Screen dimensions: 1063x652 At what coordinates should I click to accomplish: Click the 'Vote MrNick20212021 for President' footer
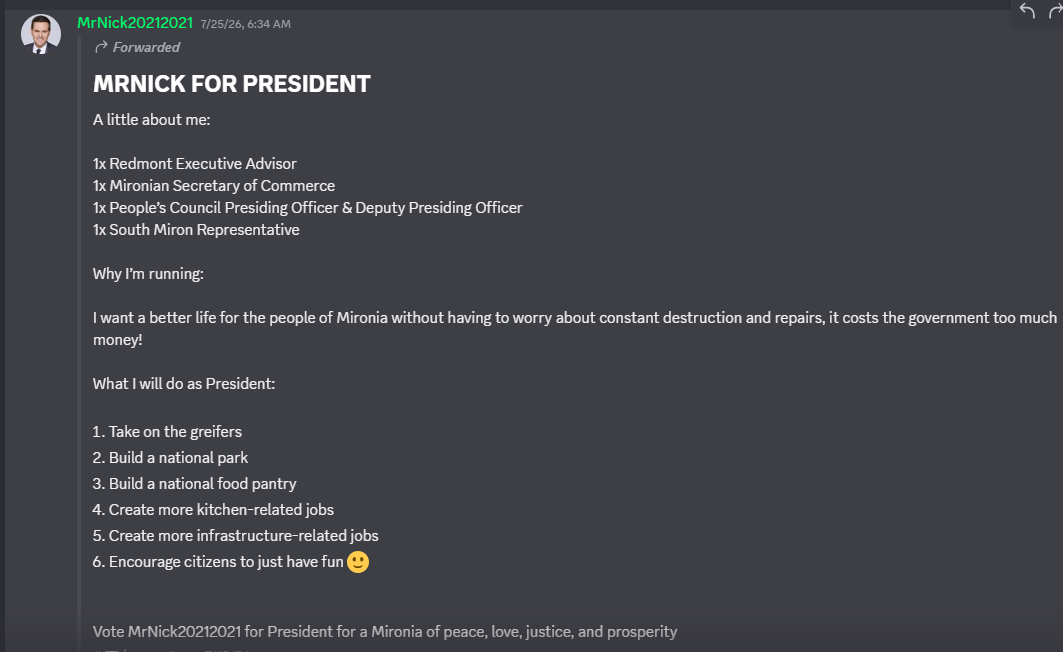click(385, 632)
